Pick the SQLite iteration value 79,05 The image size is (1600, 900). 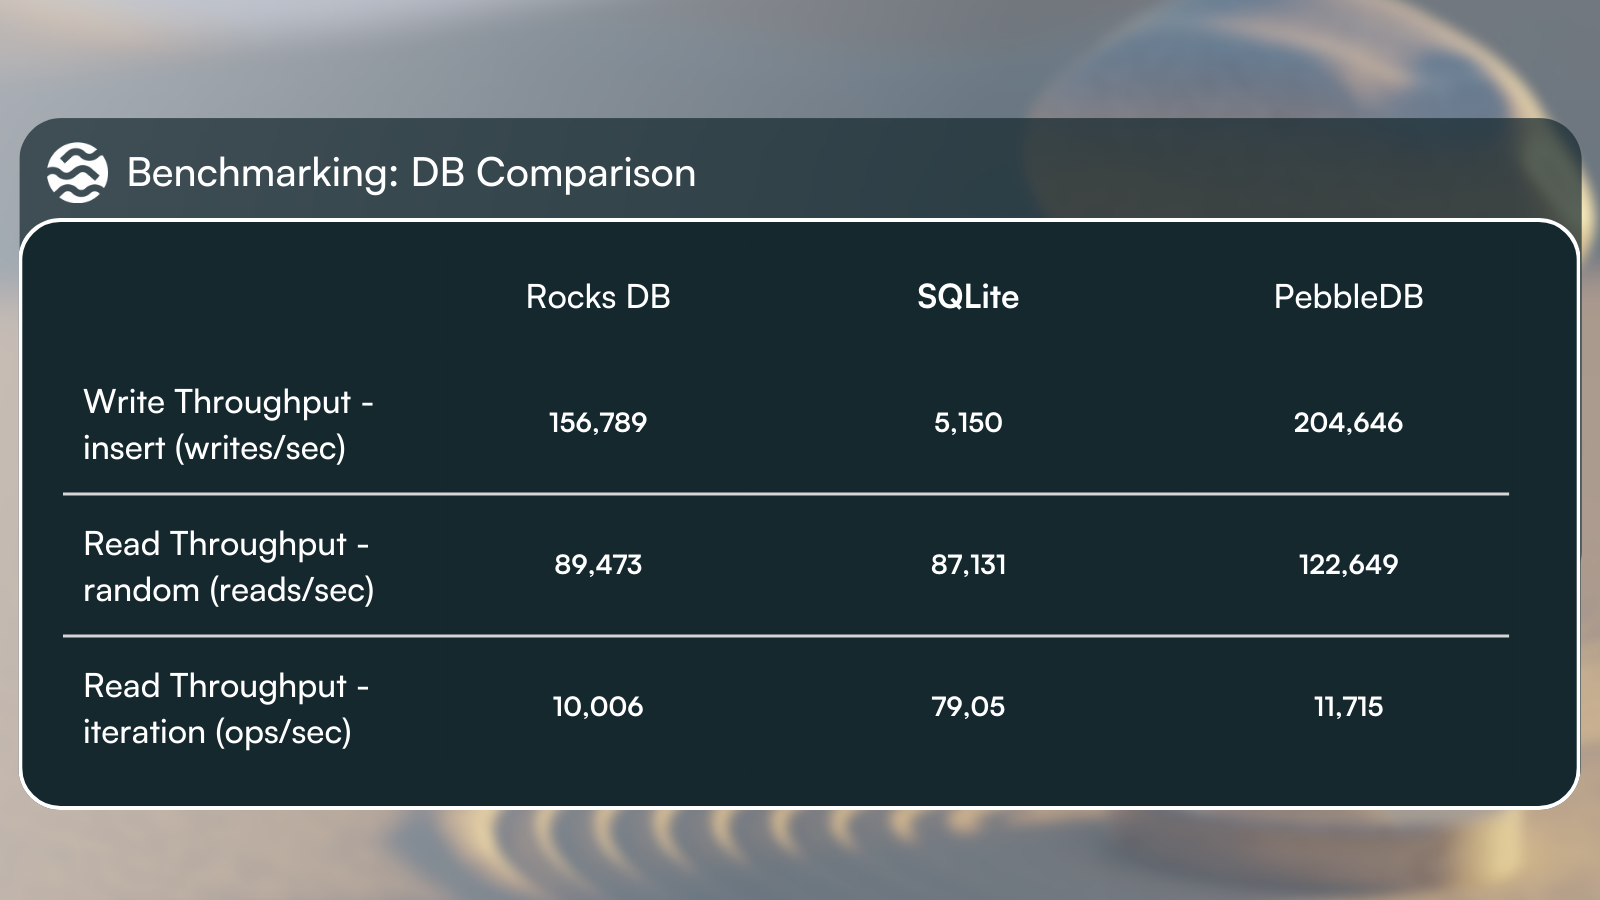coord(968,707)
